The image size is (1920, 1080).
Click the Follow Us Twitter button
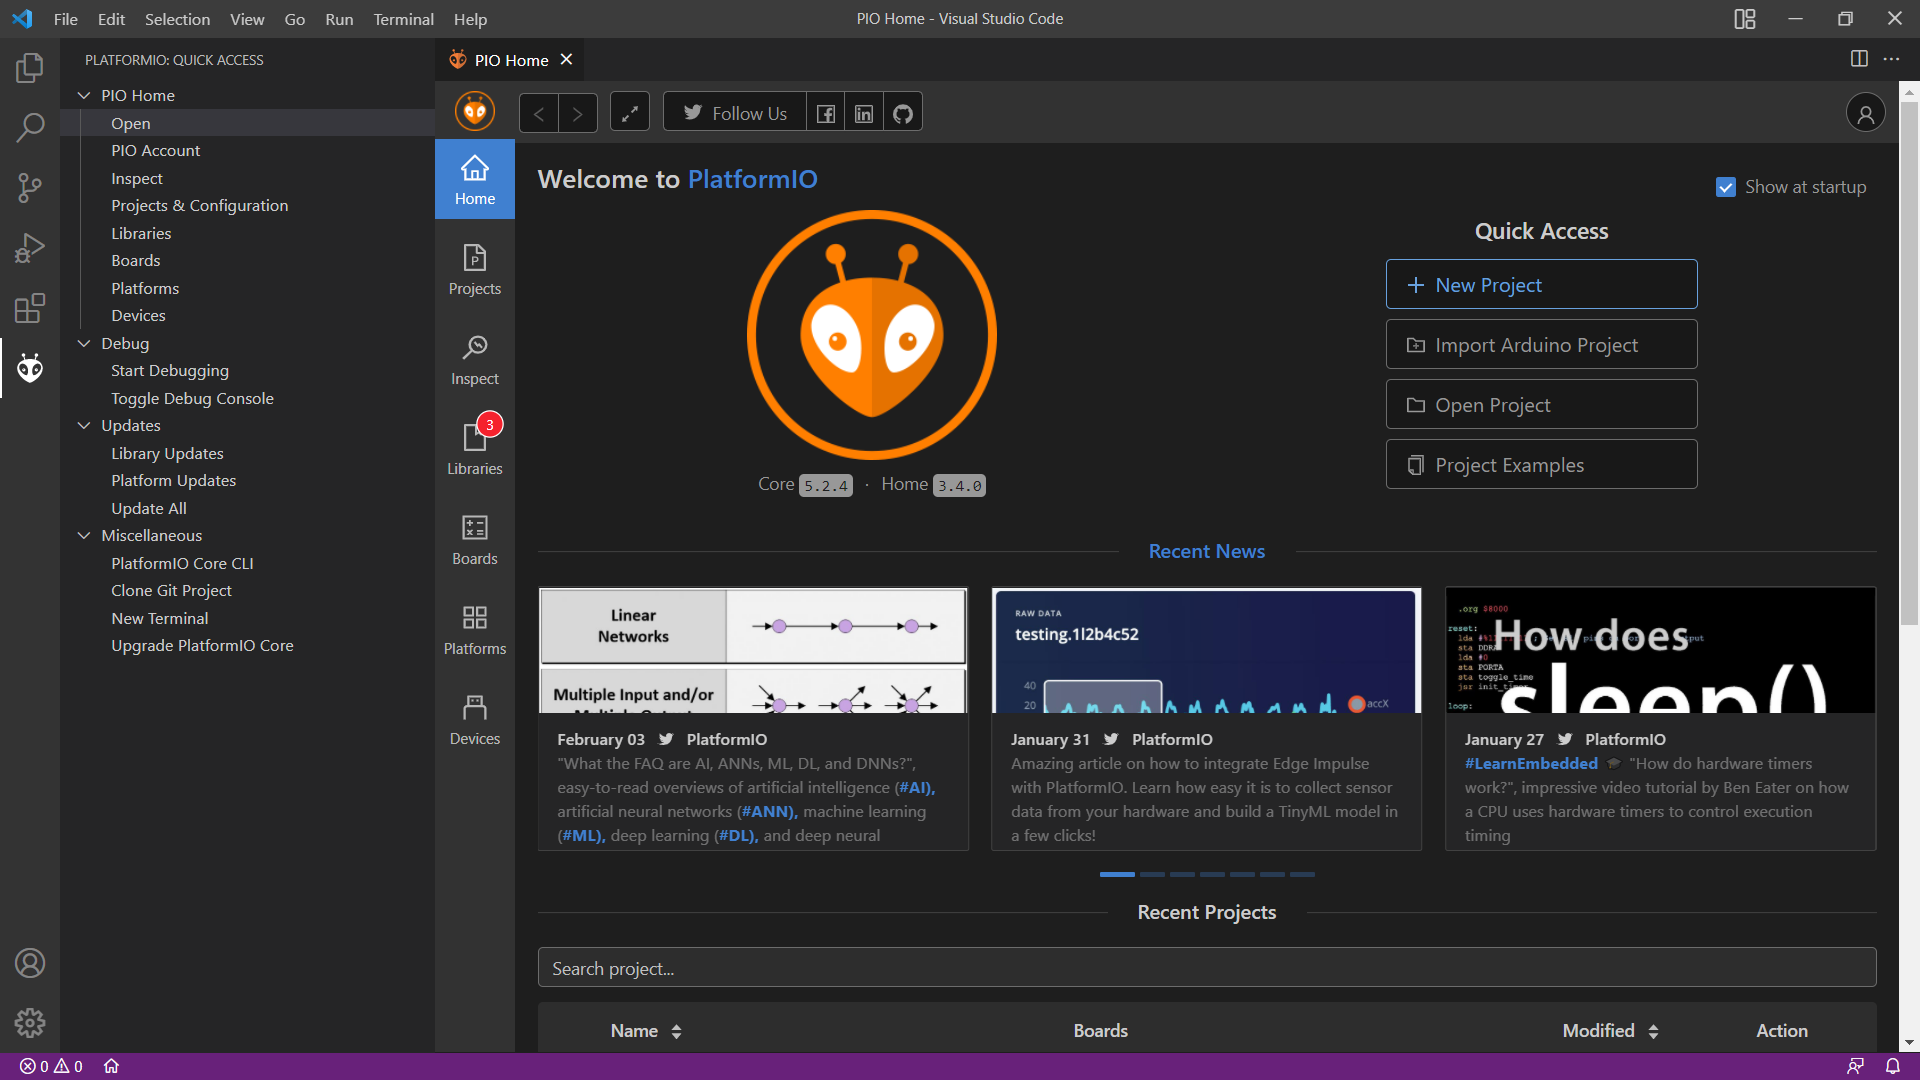[x=735, y=113]
